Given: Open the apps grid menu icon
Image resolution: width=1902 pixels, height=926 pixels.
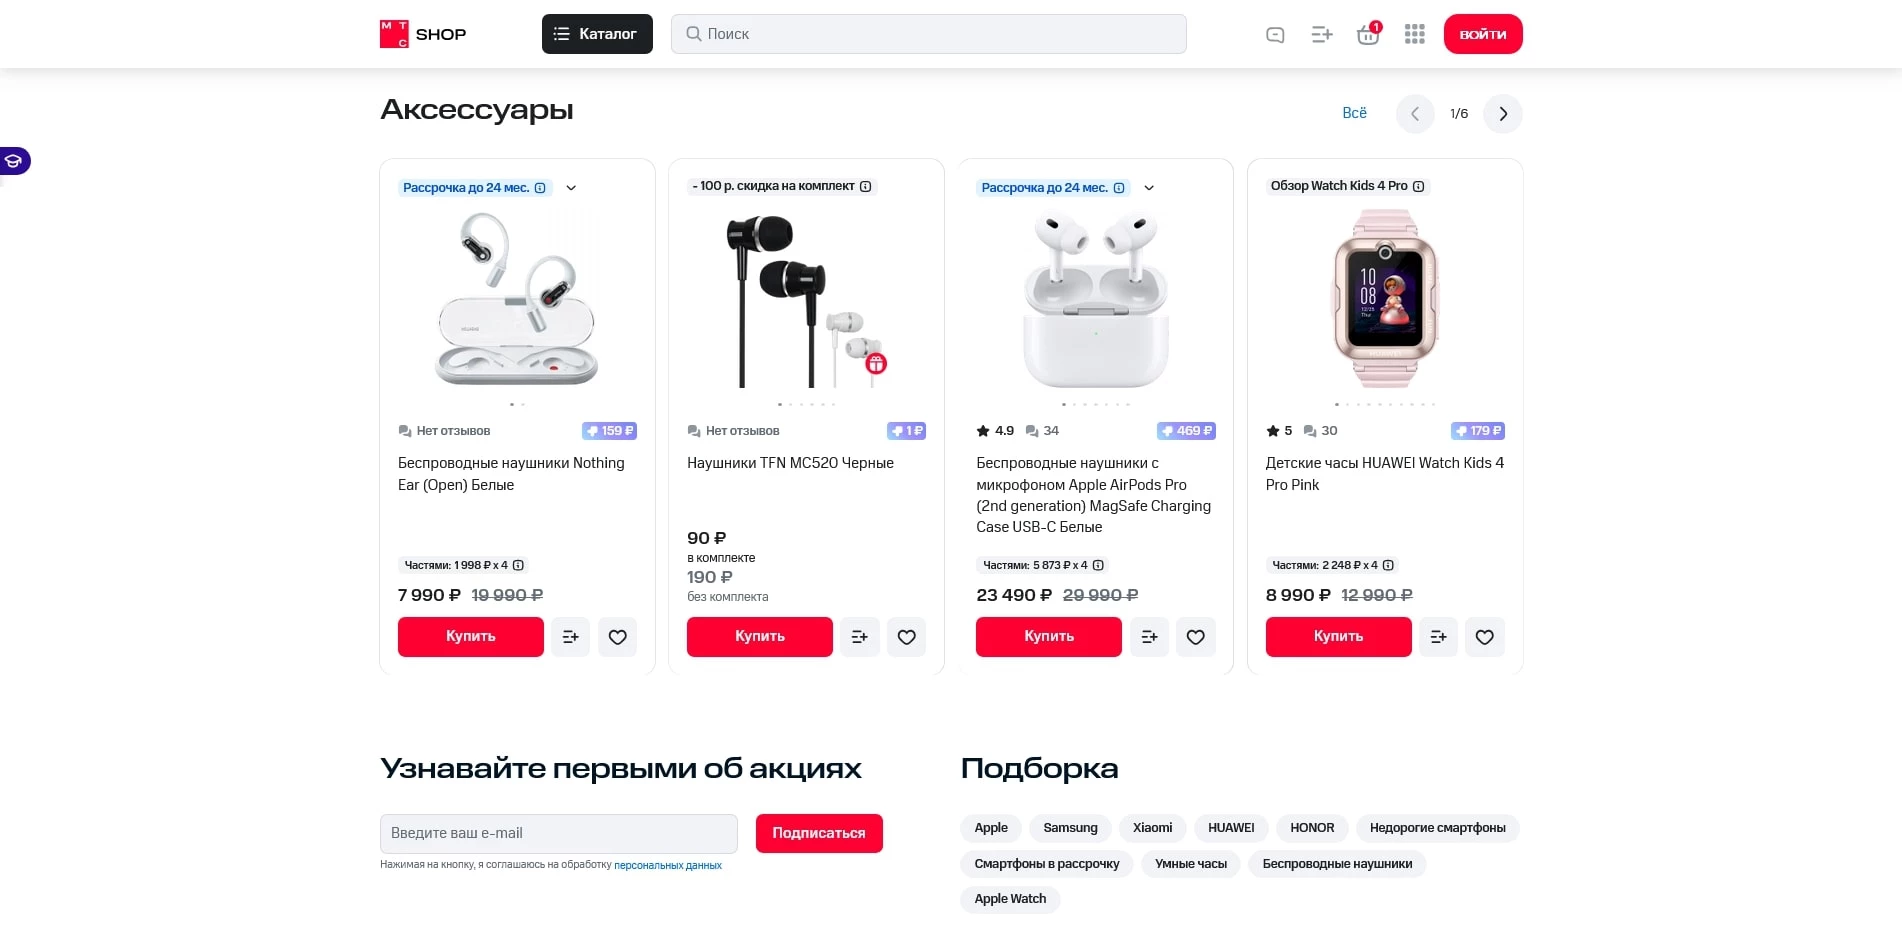Looking at the screenshot, I should pyautogui.click(x=1414, y=33).
